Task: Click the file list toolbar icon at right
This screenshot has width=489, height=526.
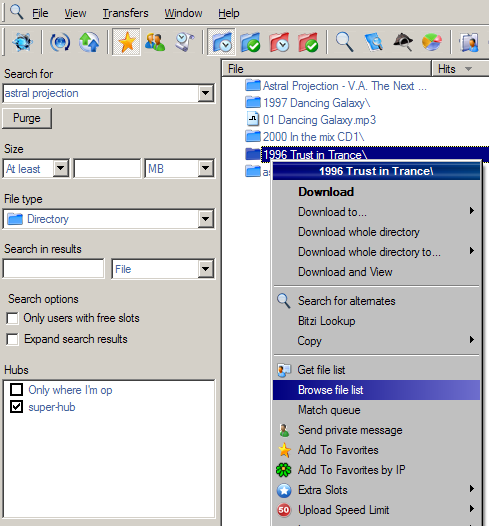Action: (469, 42)
